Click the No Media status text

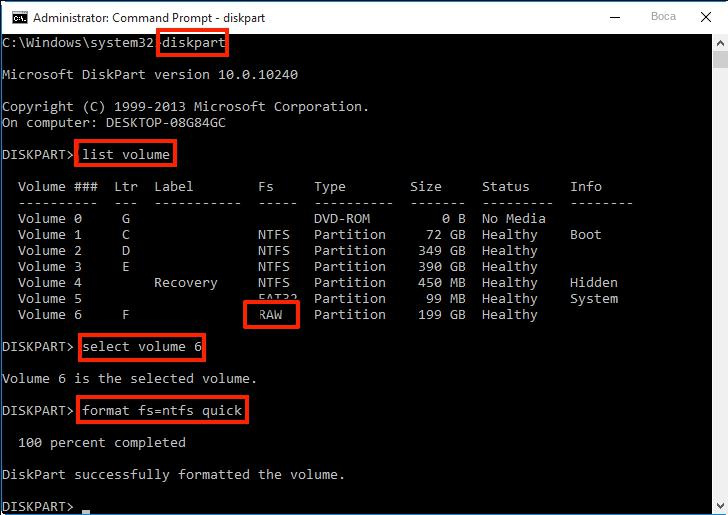514,219
